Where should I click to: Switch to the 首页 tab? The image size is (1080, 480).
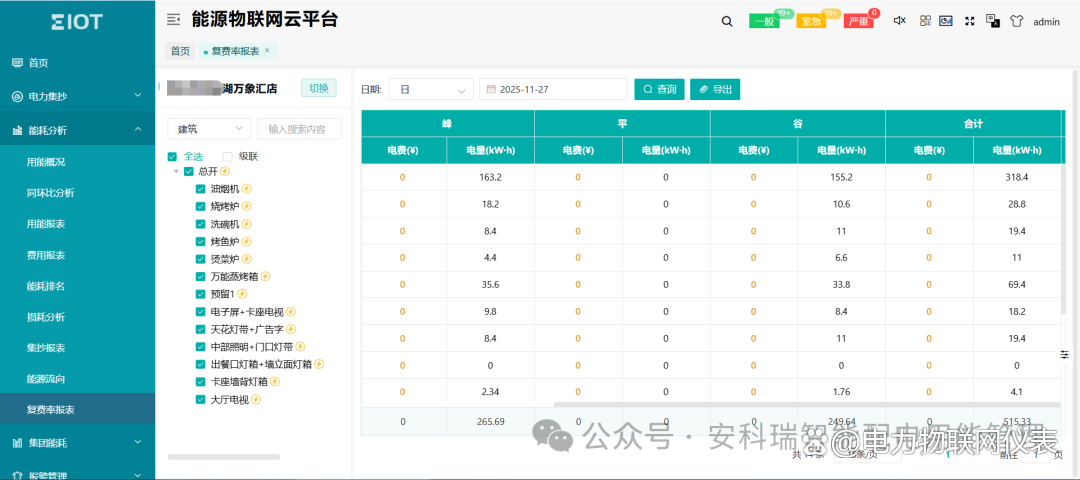pos(180,51)
